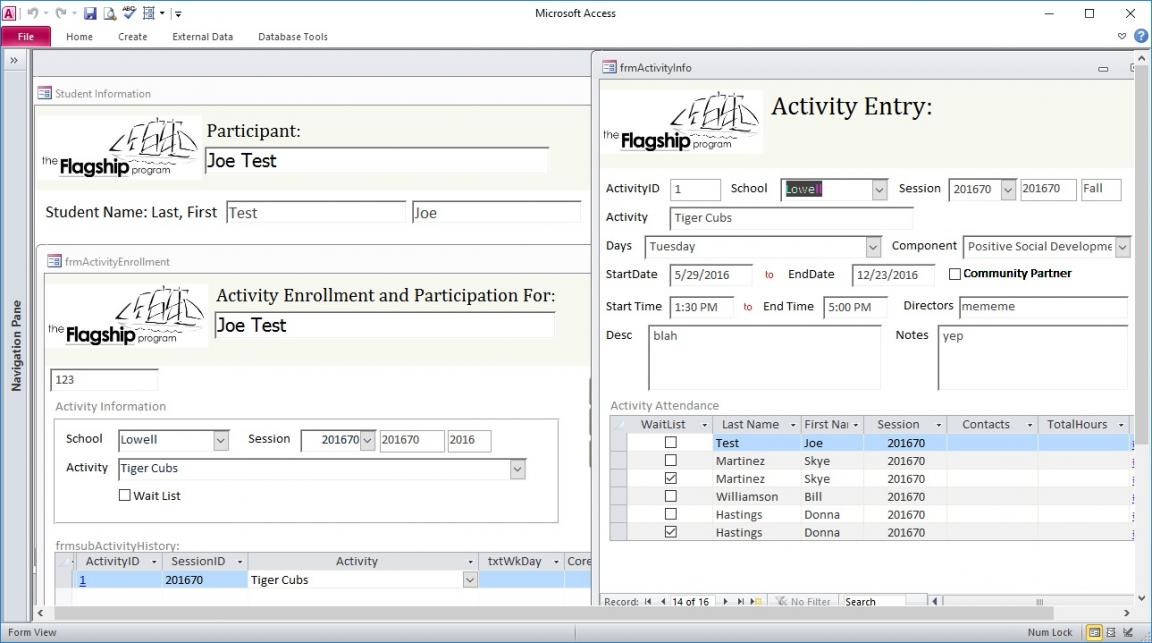Follow ActivityID link 1 in history subform

[82, 580]
